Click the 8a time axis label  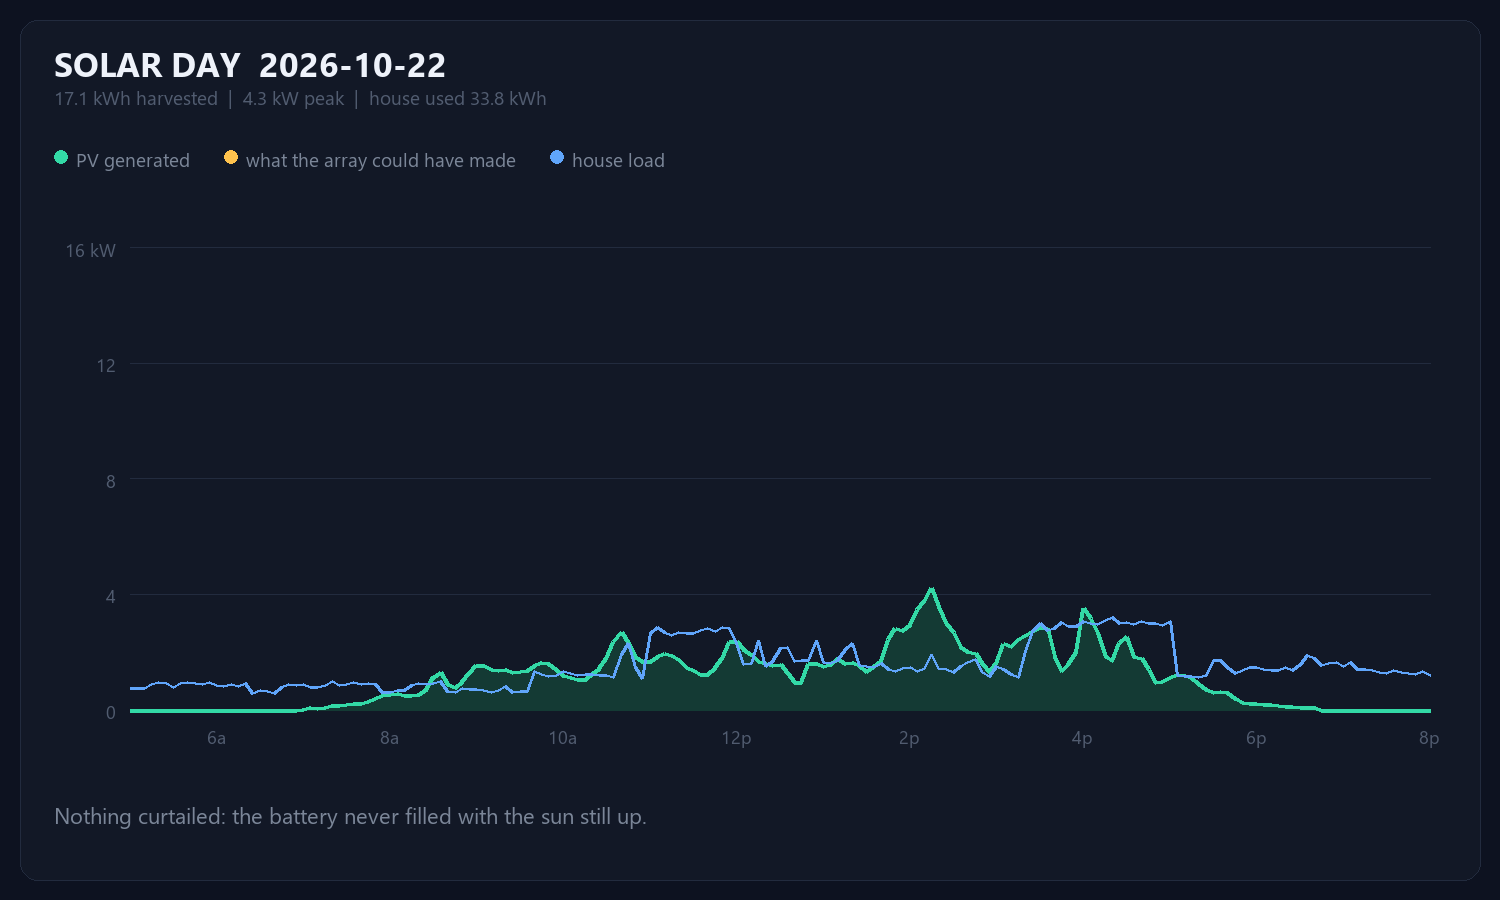click(x=389, y=739)
